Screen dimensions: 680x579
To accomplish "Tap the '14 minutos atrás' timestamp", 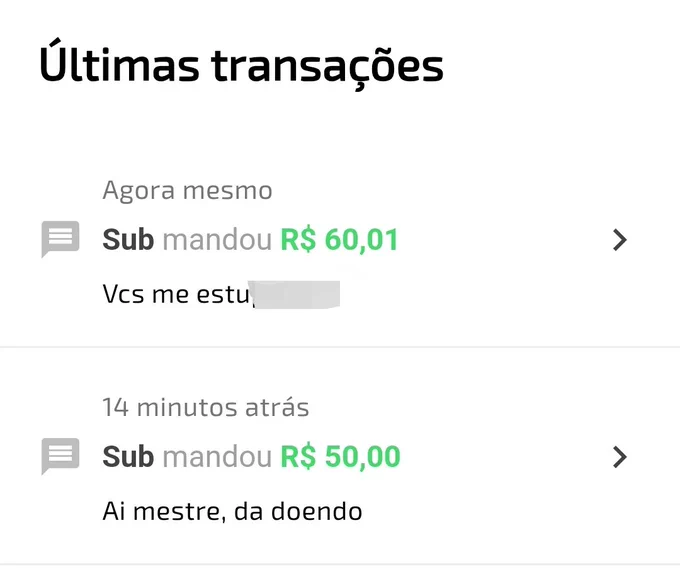I will click(x=206, y=407).
